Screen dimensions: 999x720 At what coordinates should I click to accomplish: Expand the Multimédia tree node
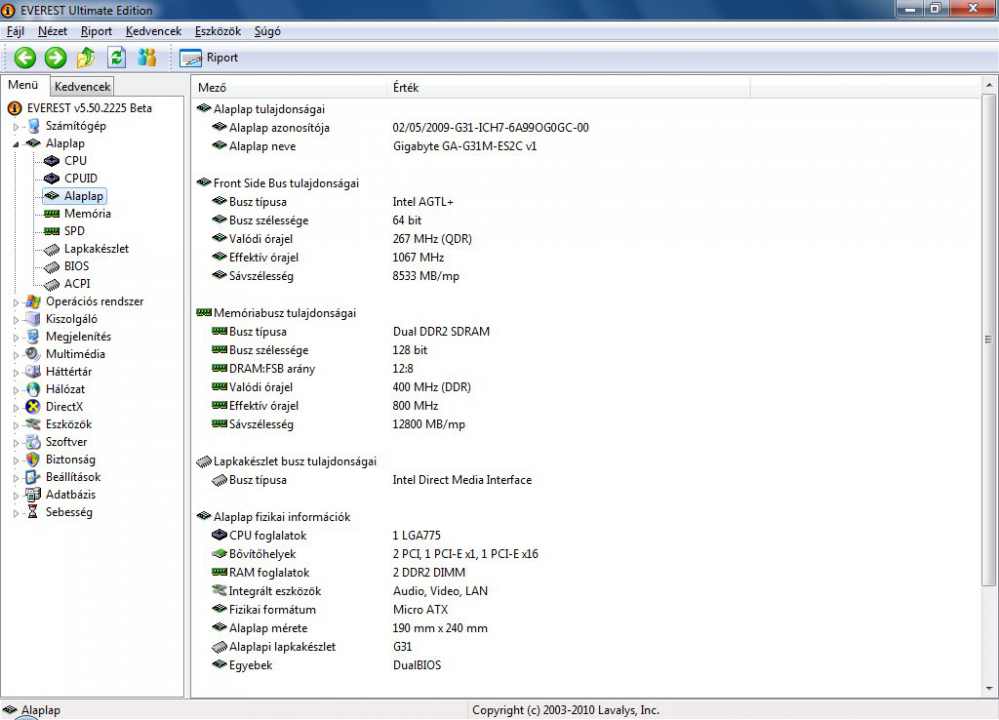pos(16,355)
